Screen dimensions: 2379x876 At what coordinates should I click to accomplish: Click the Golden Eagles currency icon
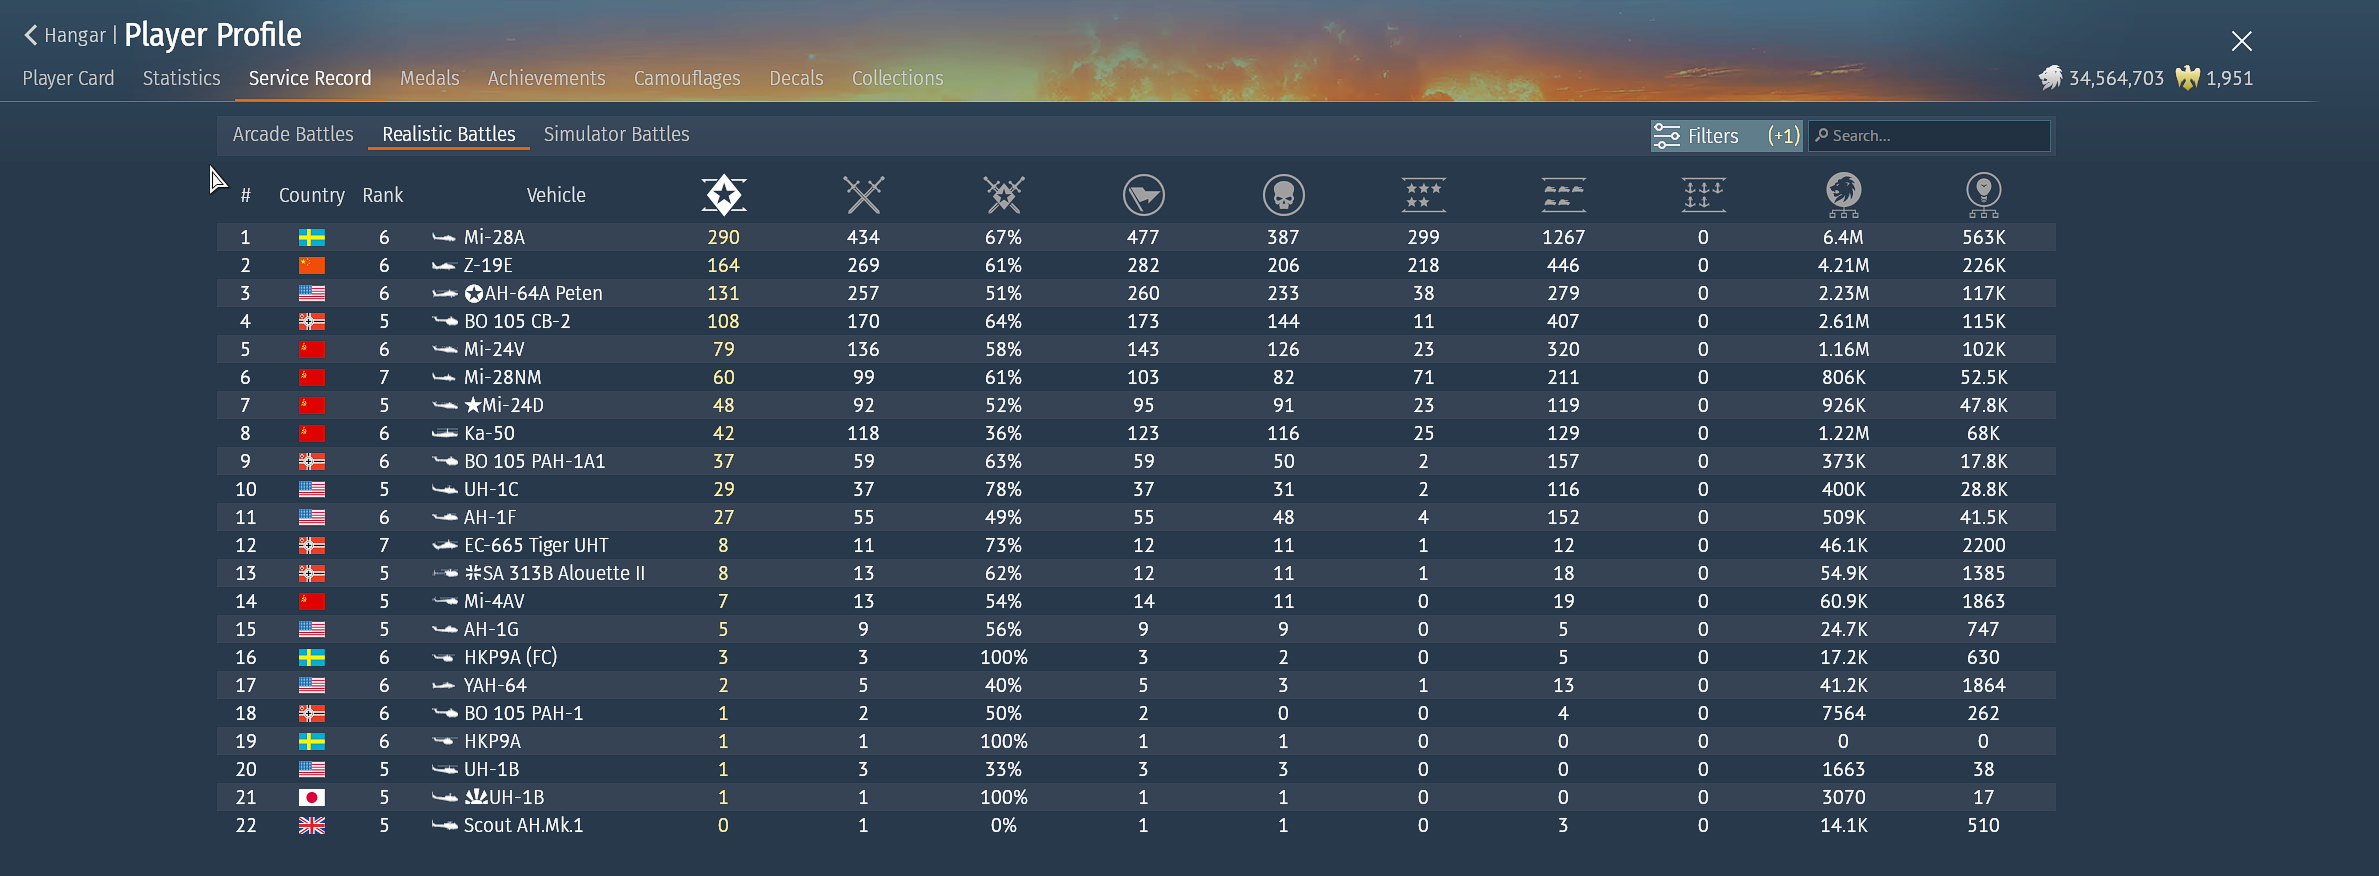[2188, 78]
